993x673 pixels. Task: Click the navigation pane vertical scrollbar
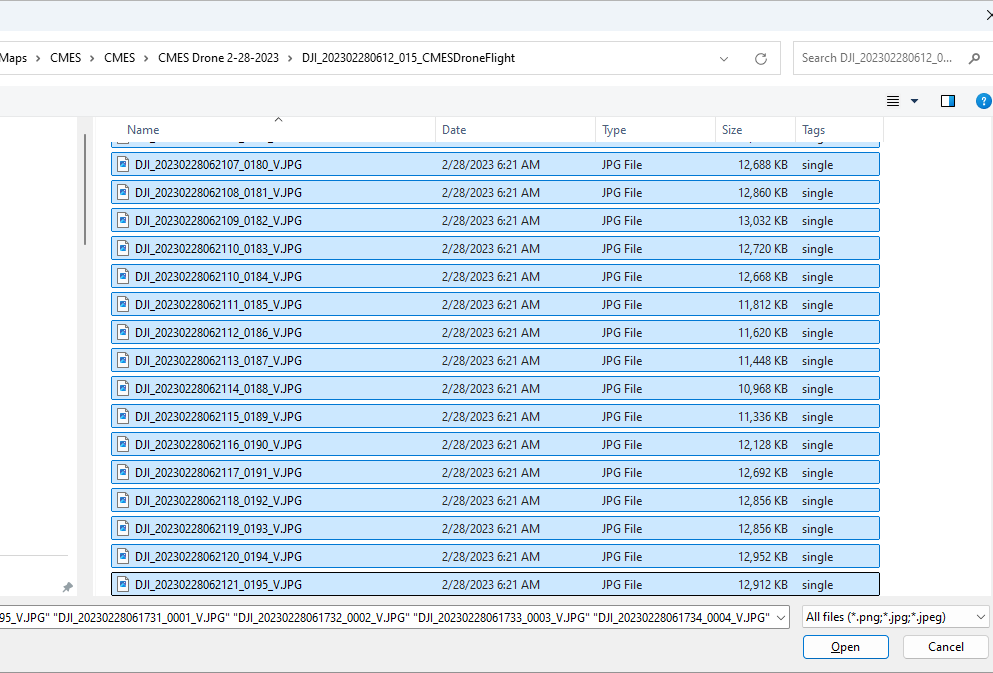point(86,190)
